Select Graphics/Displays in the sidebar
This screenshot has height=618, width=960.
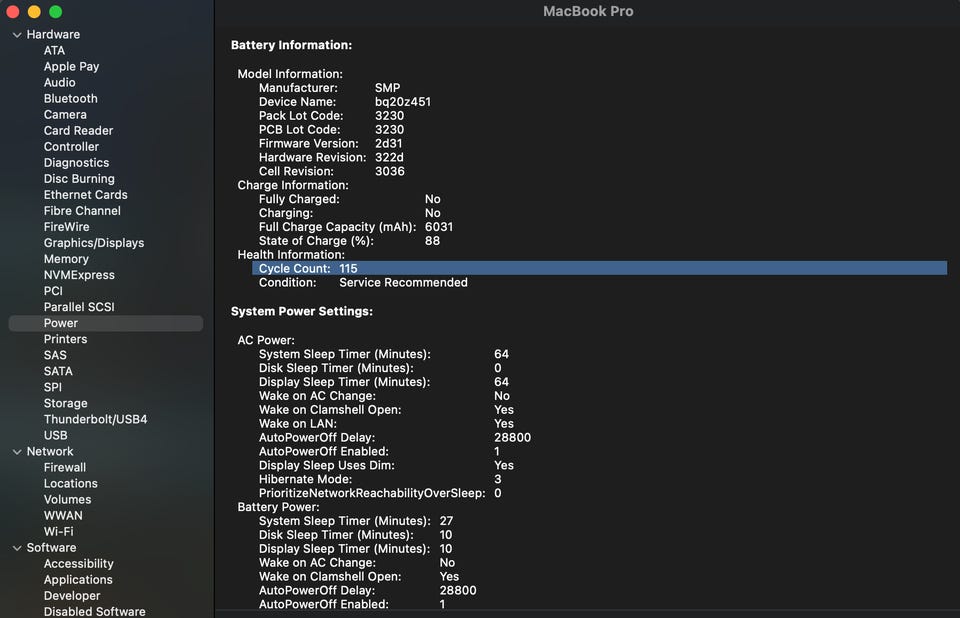(x=93, y=243)
